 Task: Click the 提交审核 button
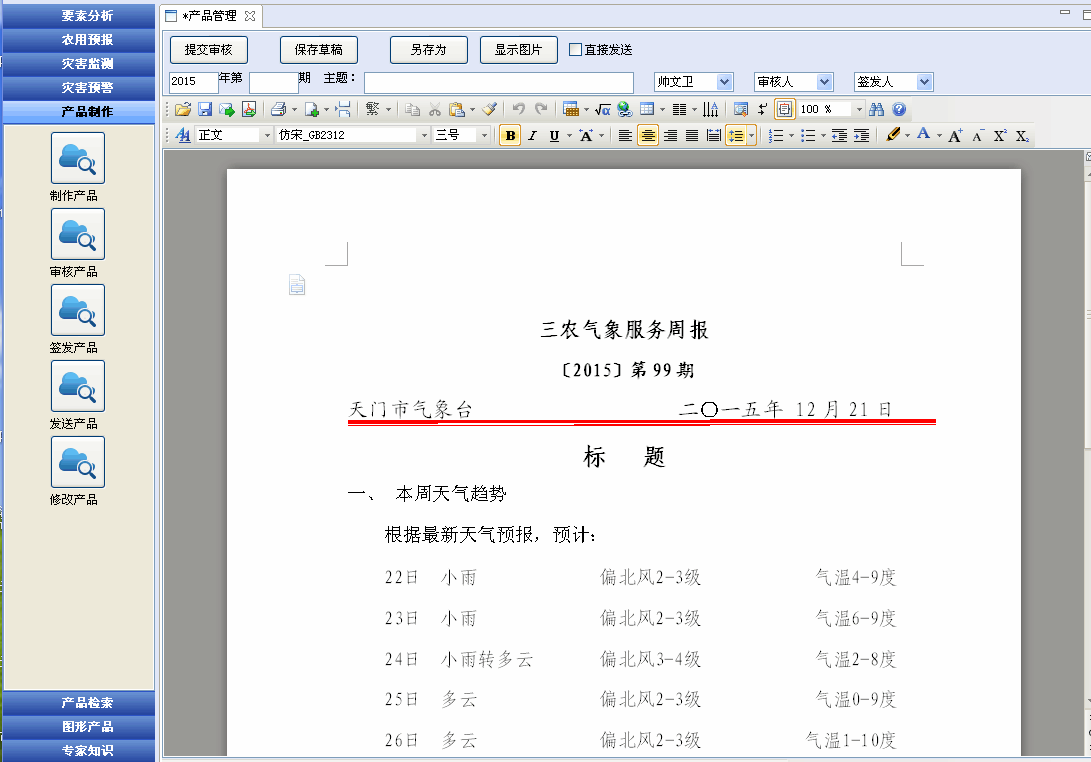pyautogui.click(x=209, y=50)
